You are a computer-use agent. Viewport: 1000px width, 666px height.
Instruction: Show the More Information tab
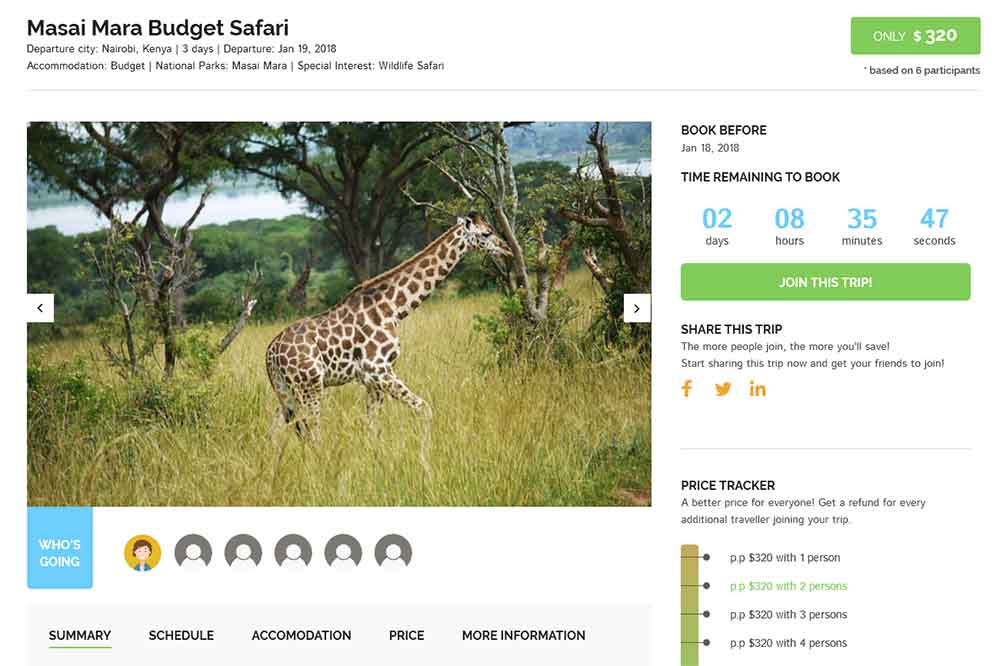[523, 635]
